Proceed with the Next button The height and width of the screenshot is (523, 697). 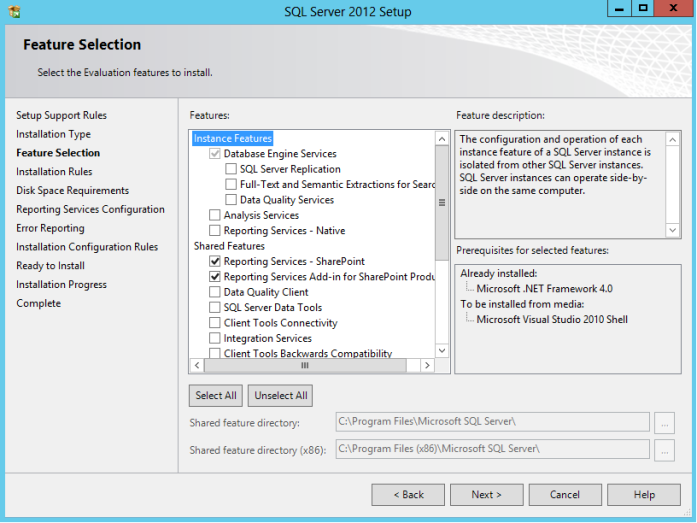point(486,495)
